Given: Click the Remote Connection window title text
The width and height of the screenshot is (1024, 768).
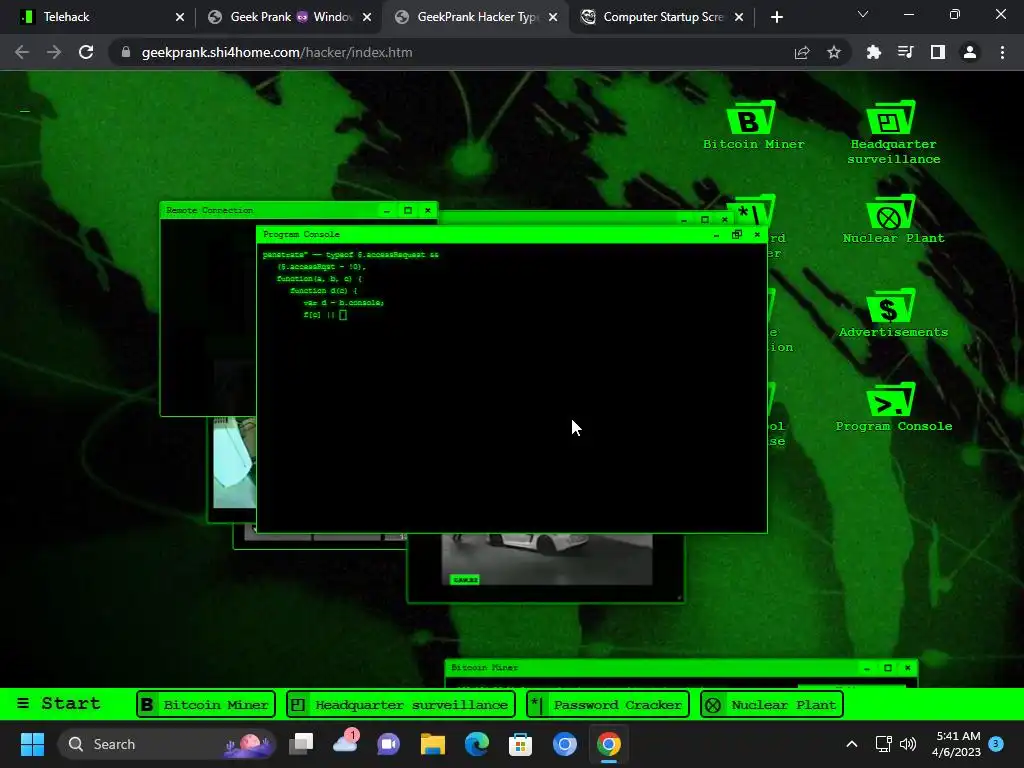Looking at the screenshot, I should [x=210, y=210].
